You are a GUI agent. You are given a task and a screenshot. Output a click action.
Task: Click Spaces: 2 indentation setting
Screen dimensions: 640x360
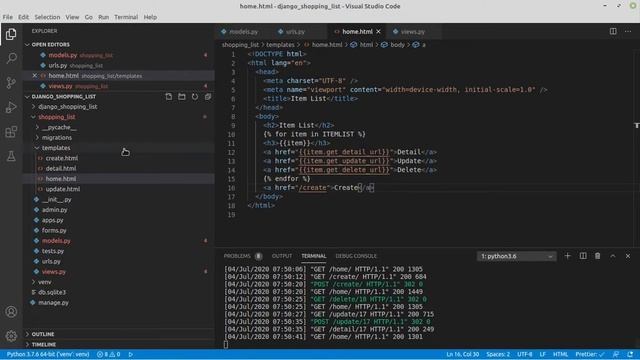pos(498,354)
